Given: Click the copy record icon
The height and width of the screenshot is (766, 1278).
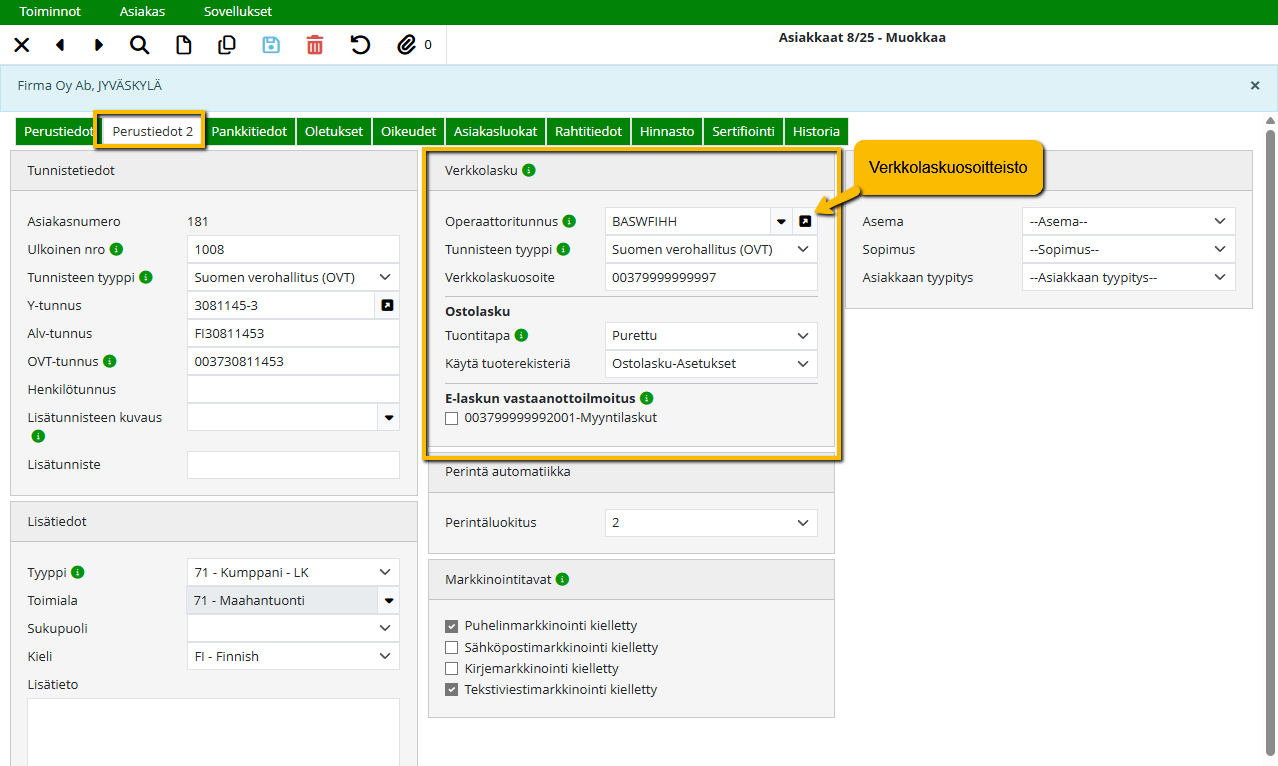Looking at the screenshot, I should pos(227,45).
